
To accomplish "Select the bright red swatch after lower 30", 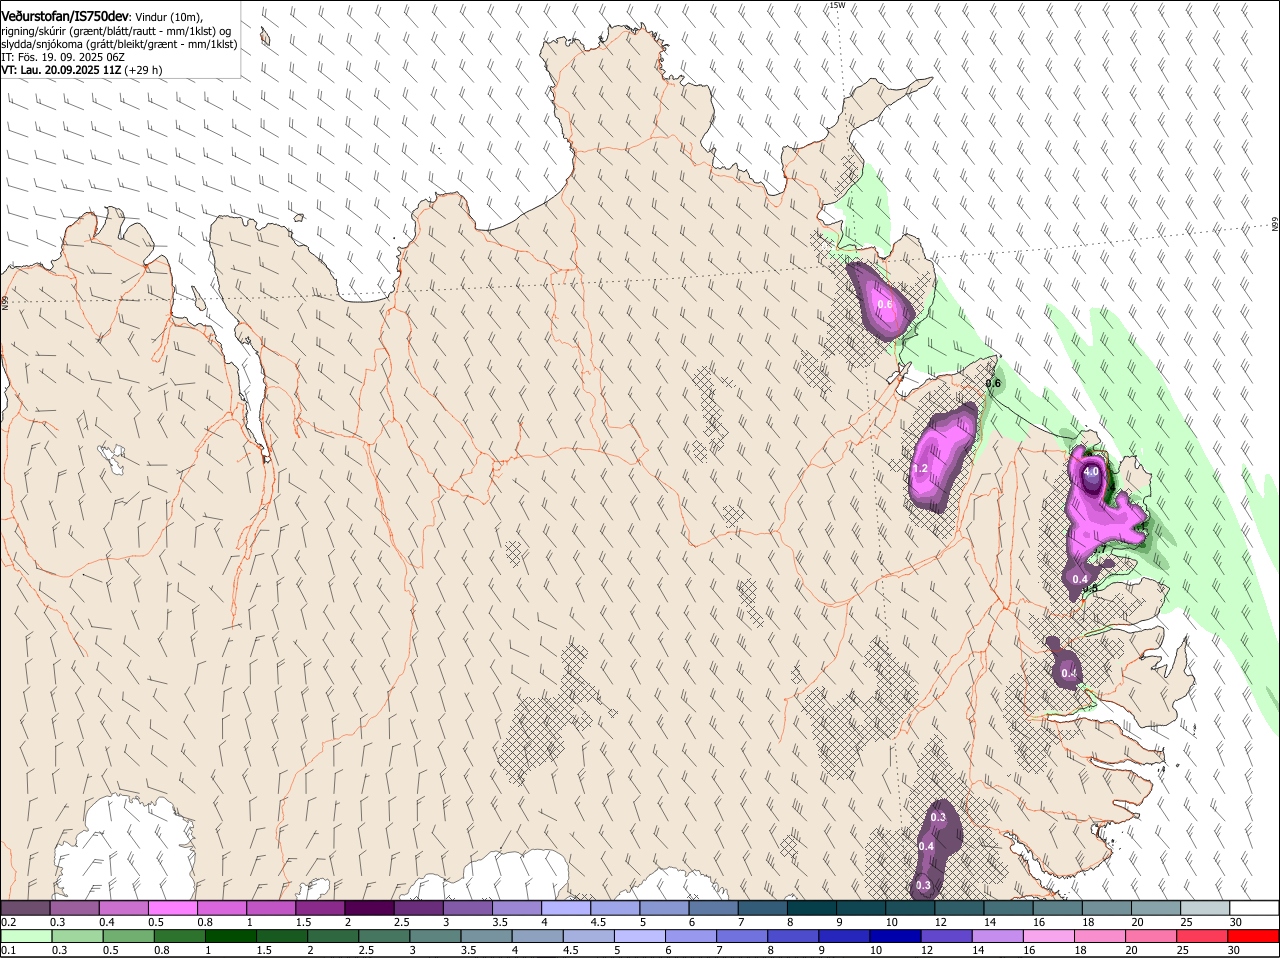I will (x=1253, y=936).
